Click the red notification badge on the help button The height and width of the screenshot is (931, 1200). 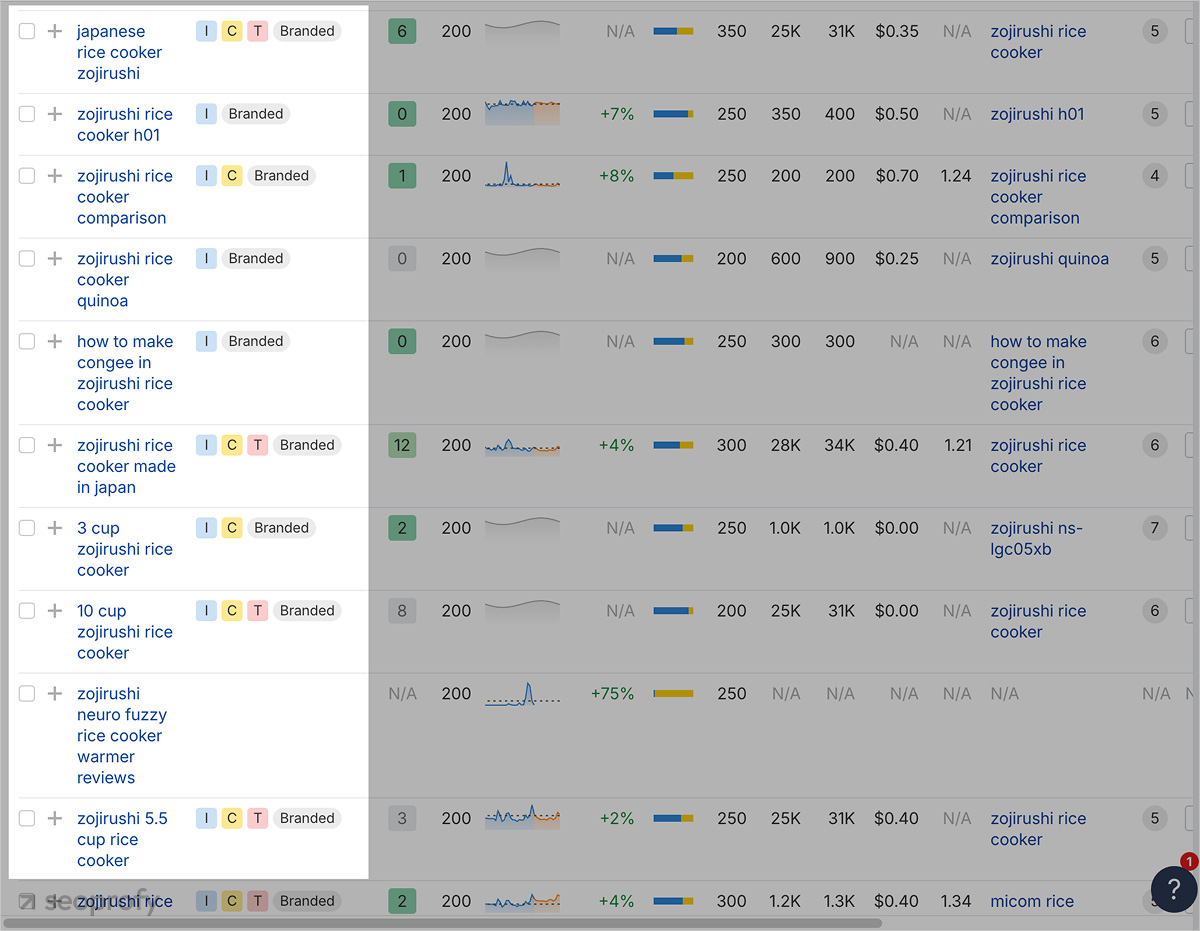[1188, 861]
